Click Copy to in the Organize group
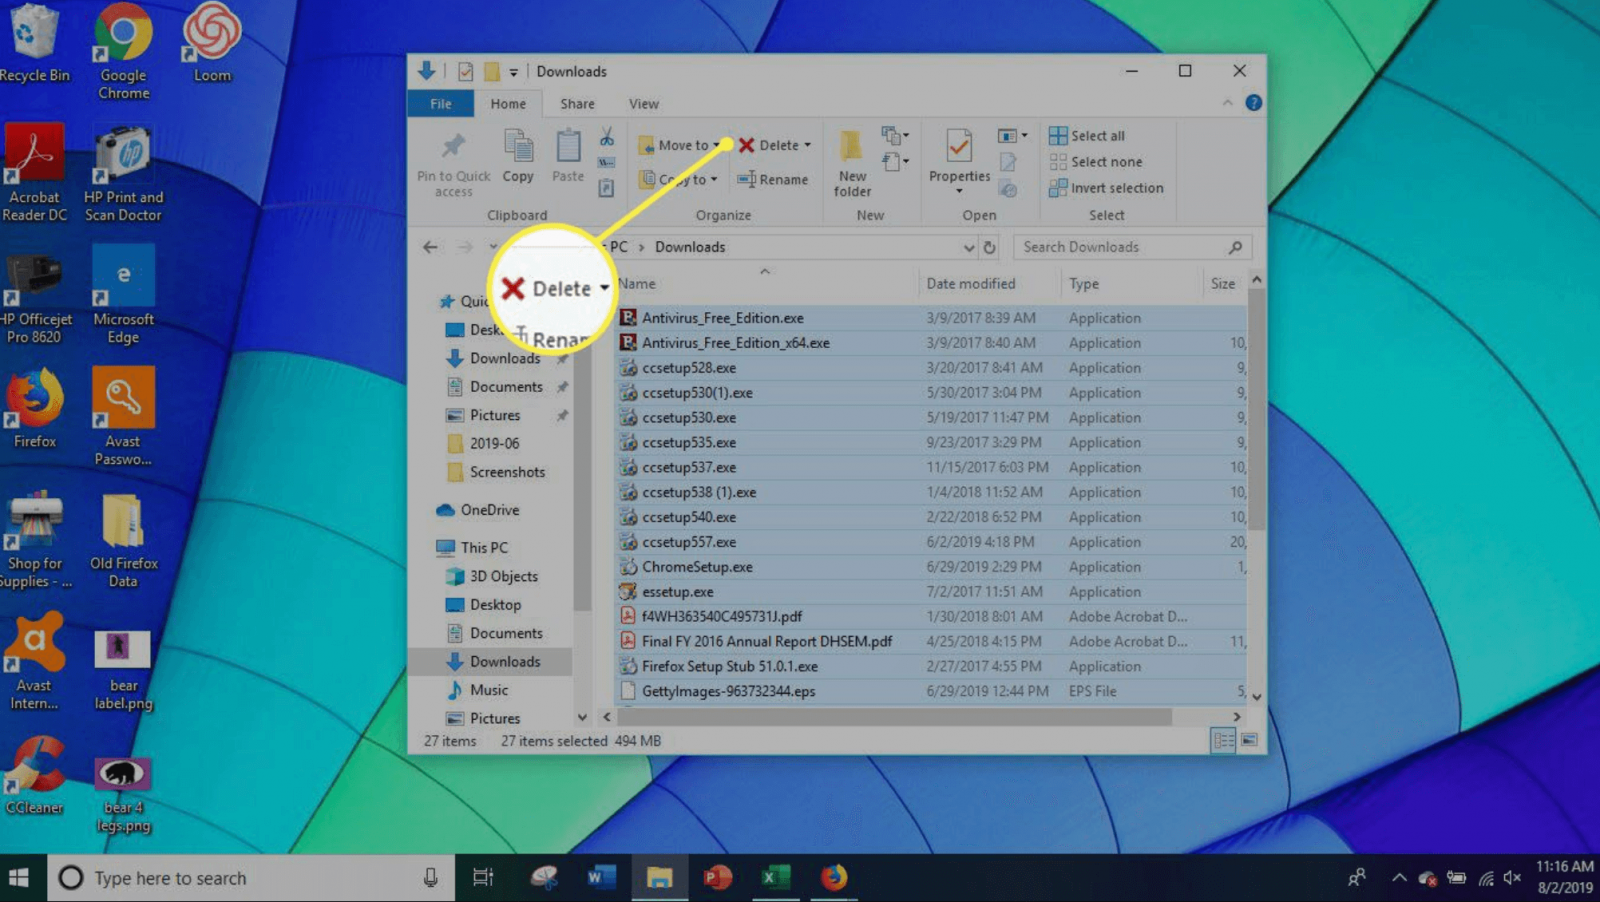Image resolution: width=1600 pixels, height=902 pixels. (679, 180)
